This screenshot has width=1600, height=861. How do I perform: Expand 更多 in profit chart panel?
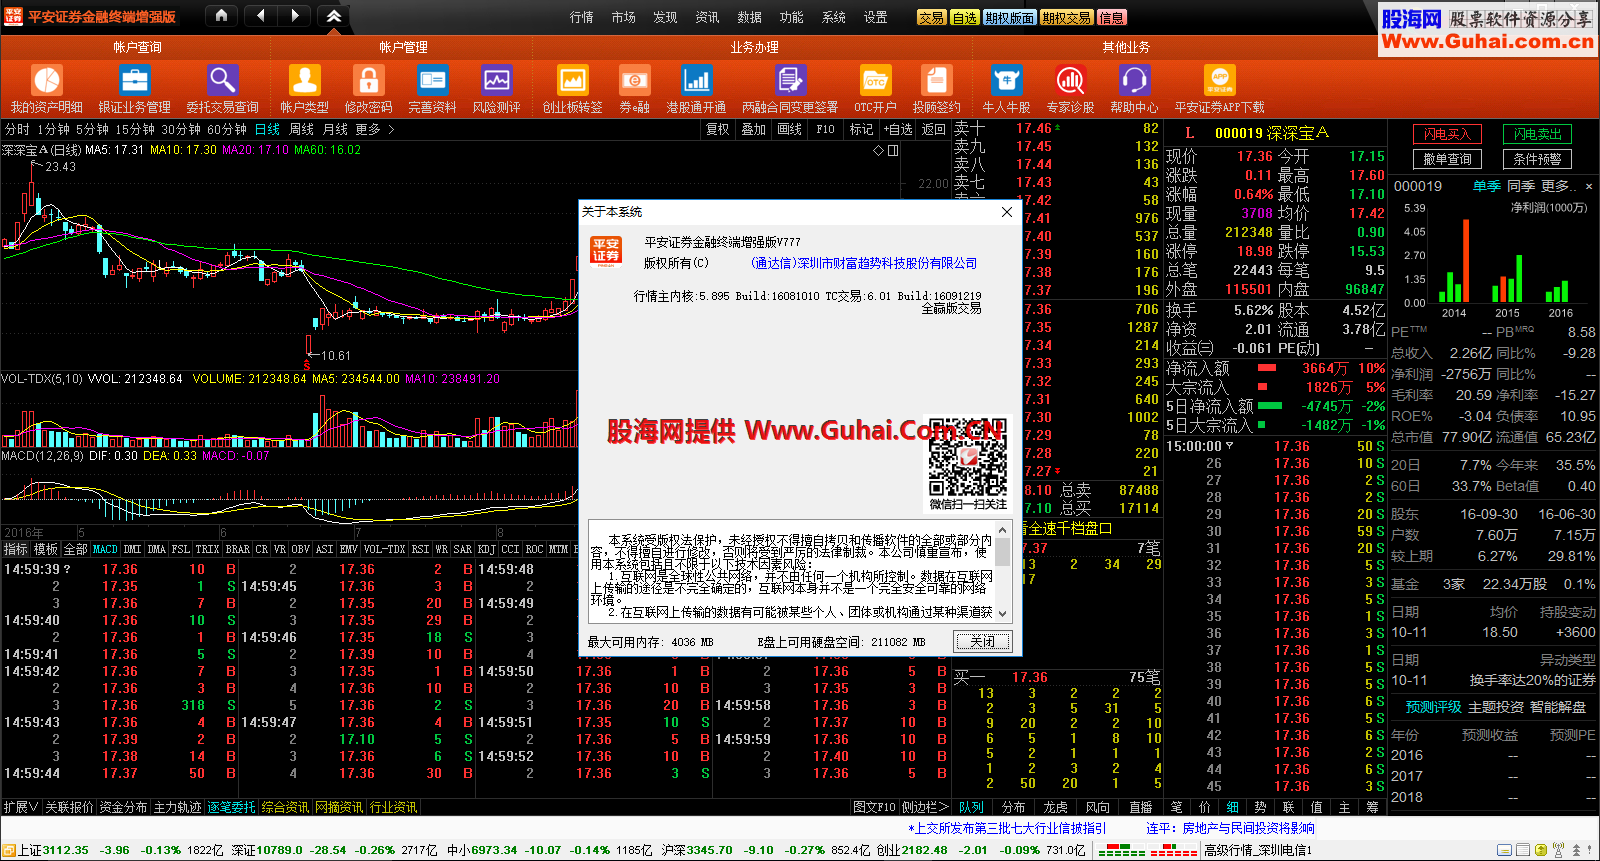1558,186
